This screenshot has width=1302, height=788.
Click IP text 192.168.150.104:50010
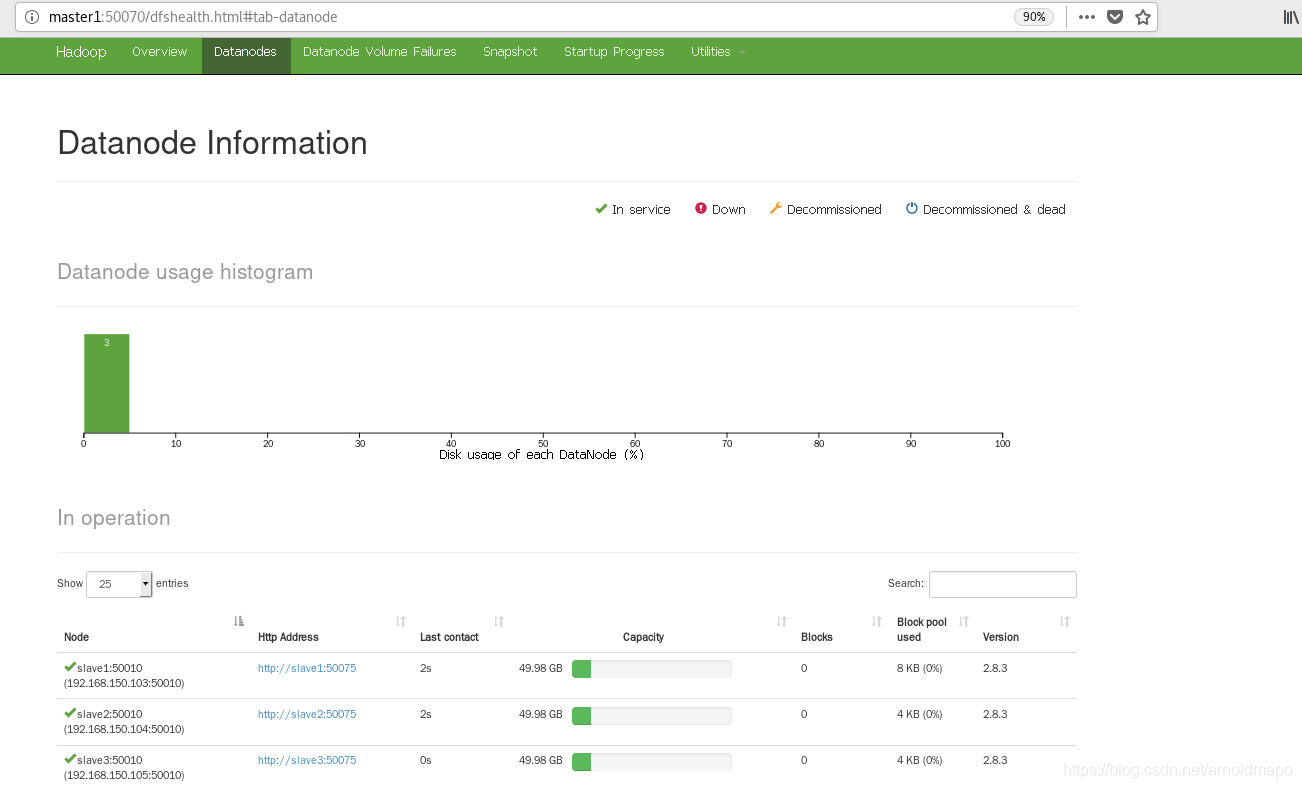pos(124,729)
